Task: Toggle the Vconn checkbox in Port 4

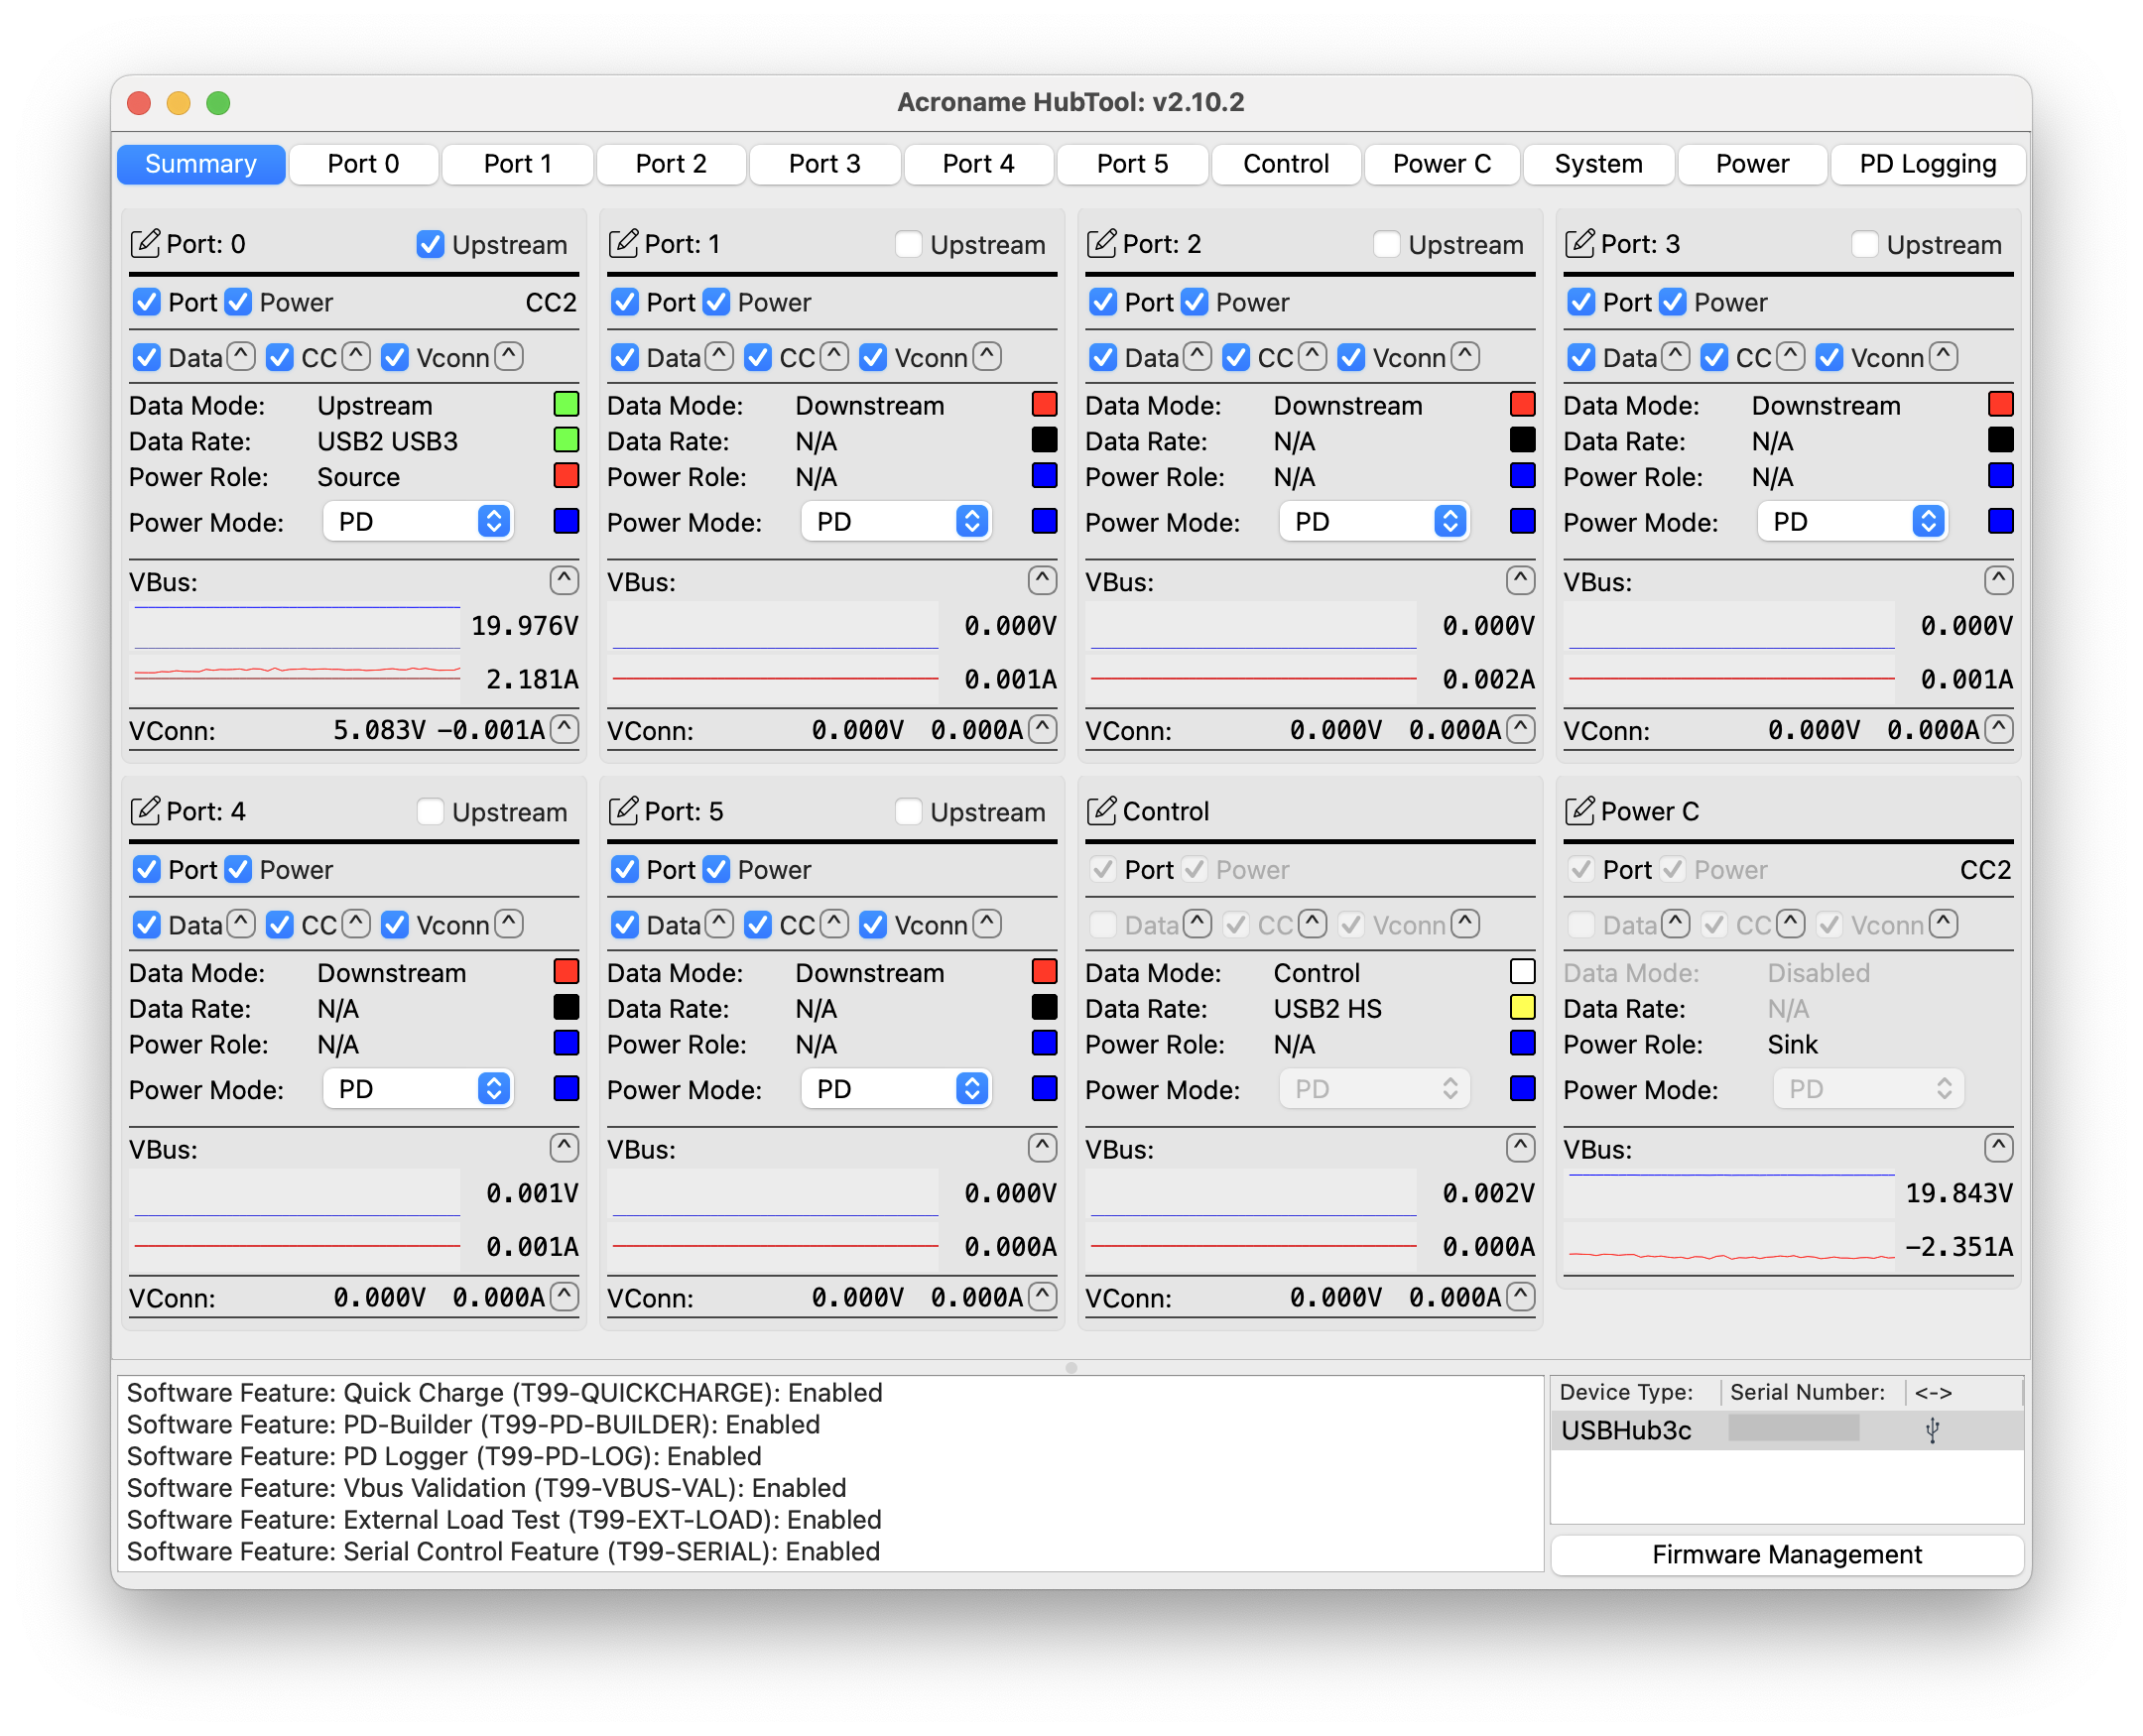Action: [x=395, y=924]
